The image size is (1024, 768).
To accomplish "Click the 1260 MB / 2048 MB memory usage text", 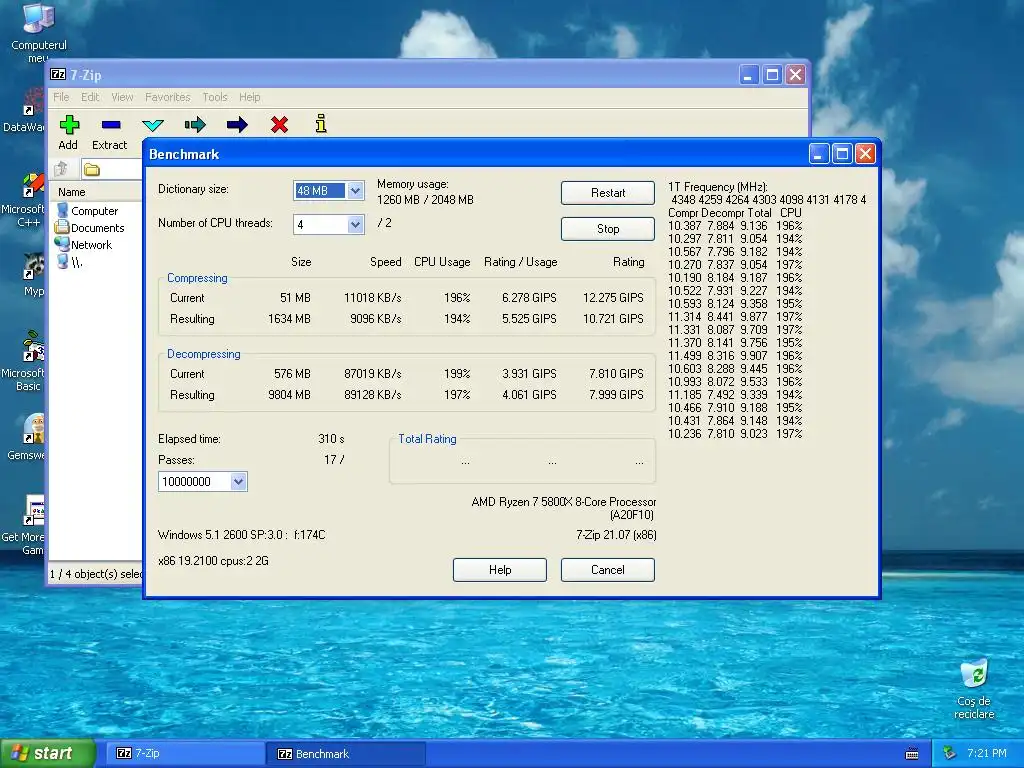I will 425,200.
